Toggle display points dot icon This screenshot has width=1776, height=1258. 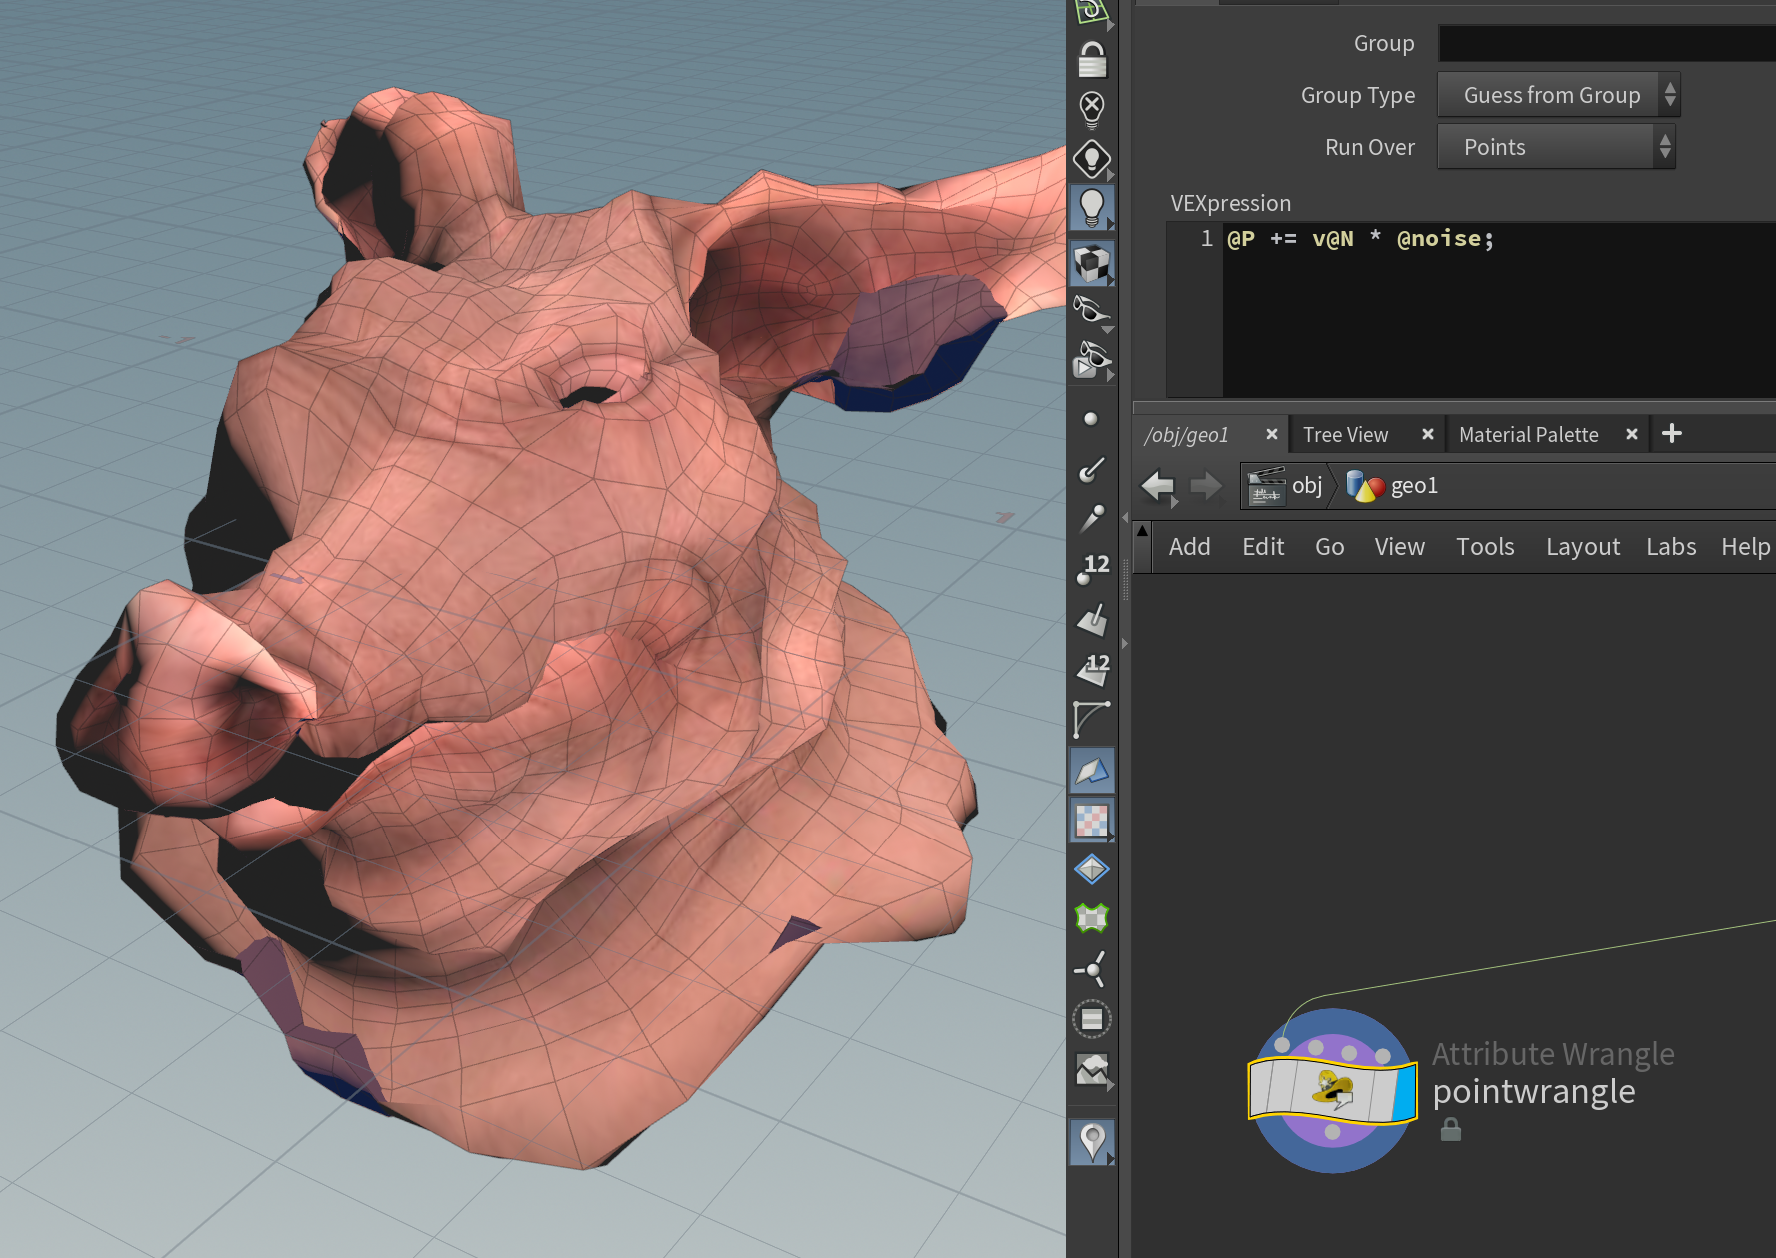pyautogui.click(x=1091, y=419)
